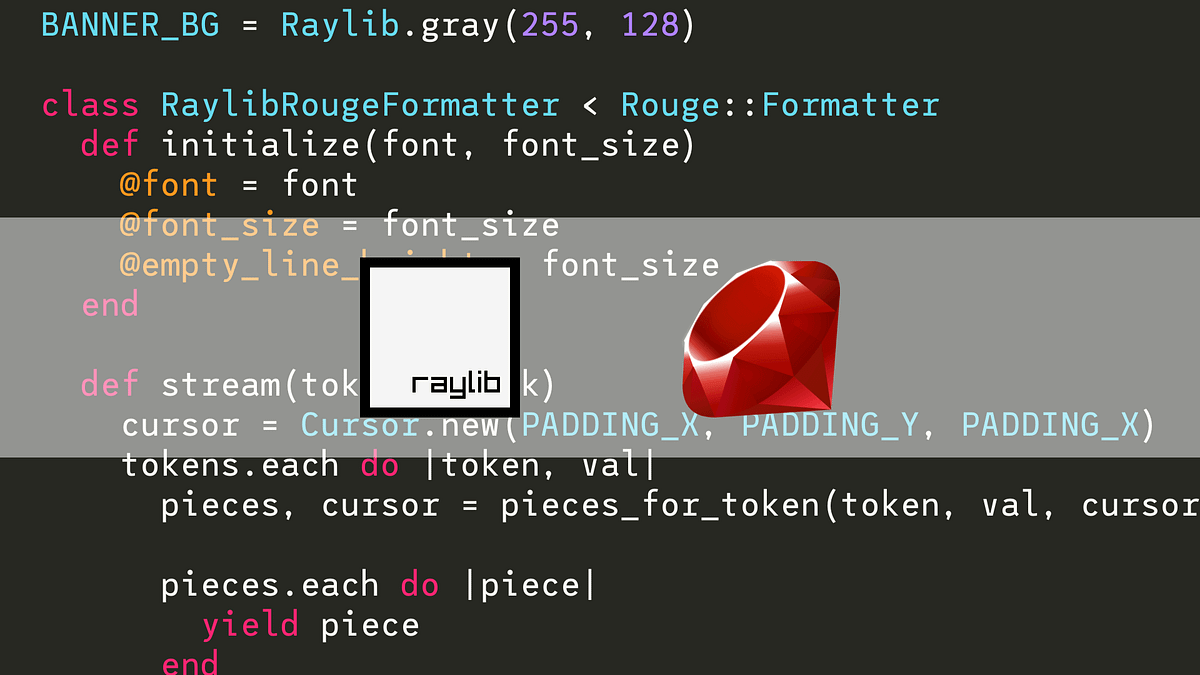The height and width of the screenshot is (675, 1200).
Task: Select the BANNER_BG constant
Action: pyautogui.click(x=129, y=24)
